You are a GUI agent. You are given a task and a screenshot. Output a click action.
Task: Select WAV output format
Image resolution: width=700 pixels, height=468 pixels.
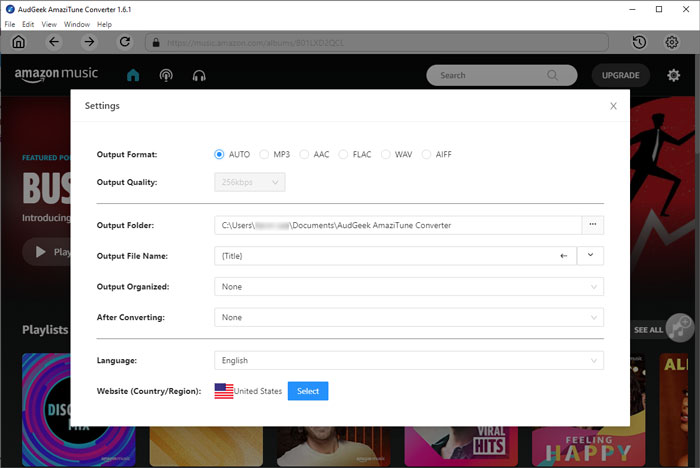click(x=386, y=155)
